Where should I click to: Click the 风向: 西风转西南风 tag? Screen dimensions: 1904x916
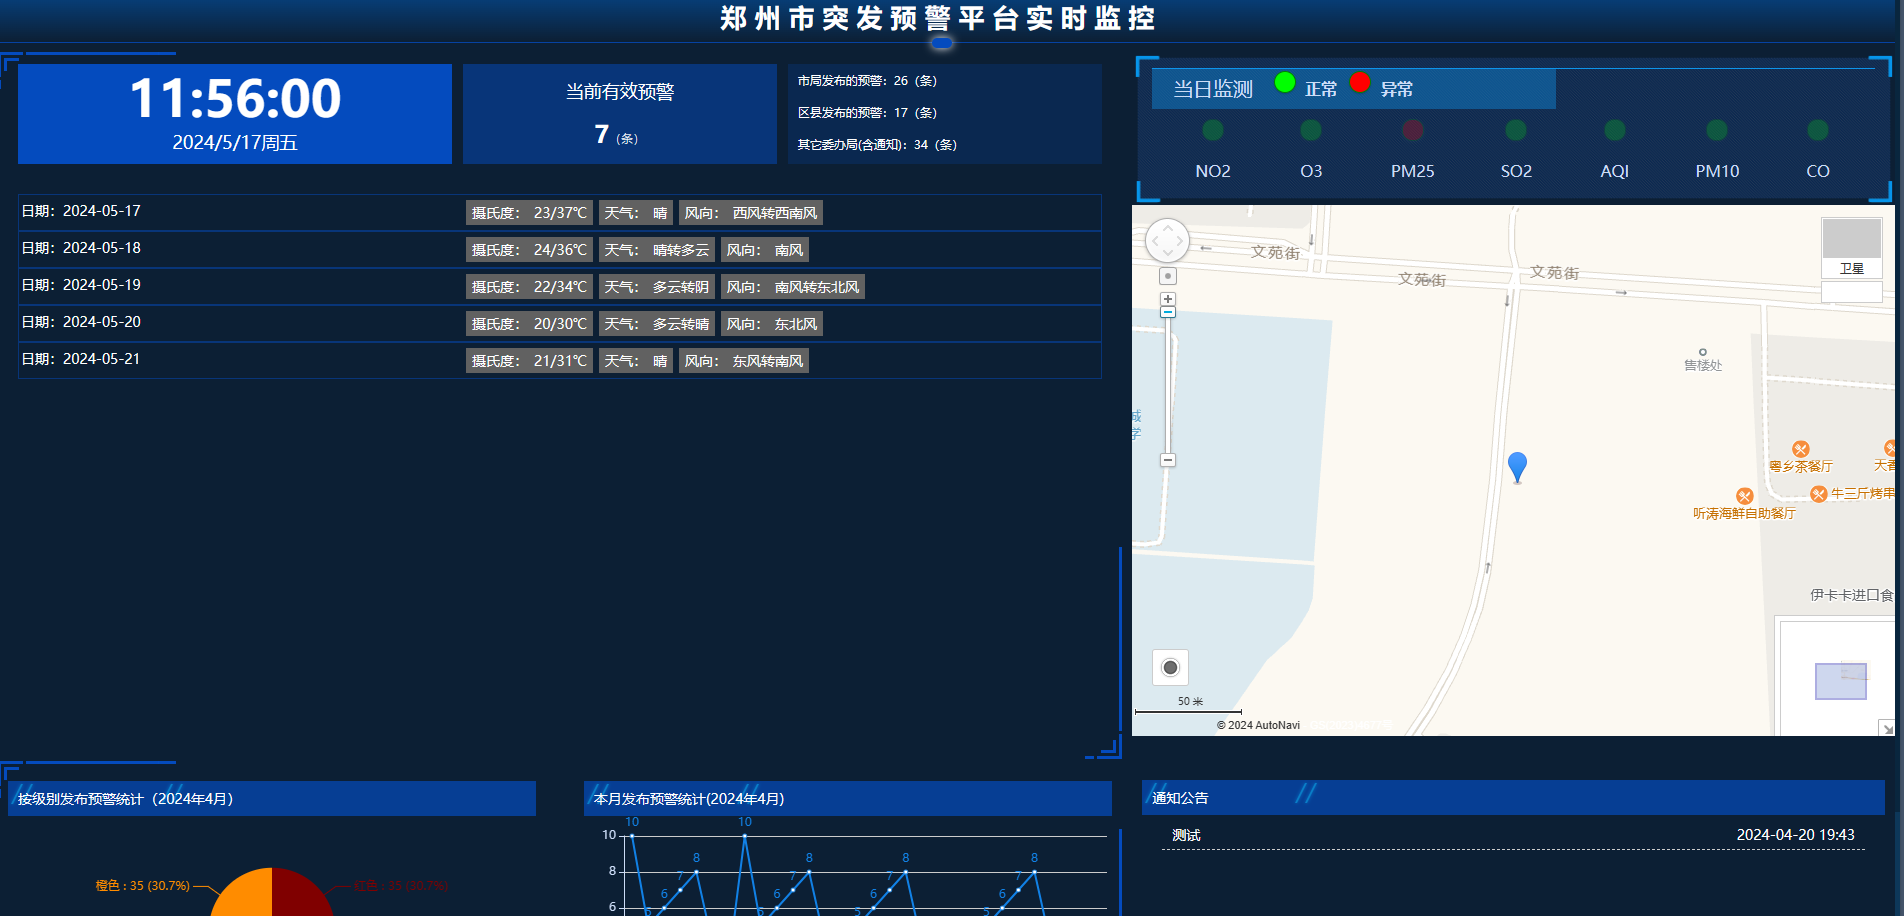point(751,213)
